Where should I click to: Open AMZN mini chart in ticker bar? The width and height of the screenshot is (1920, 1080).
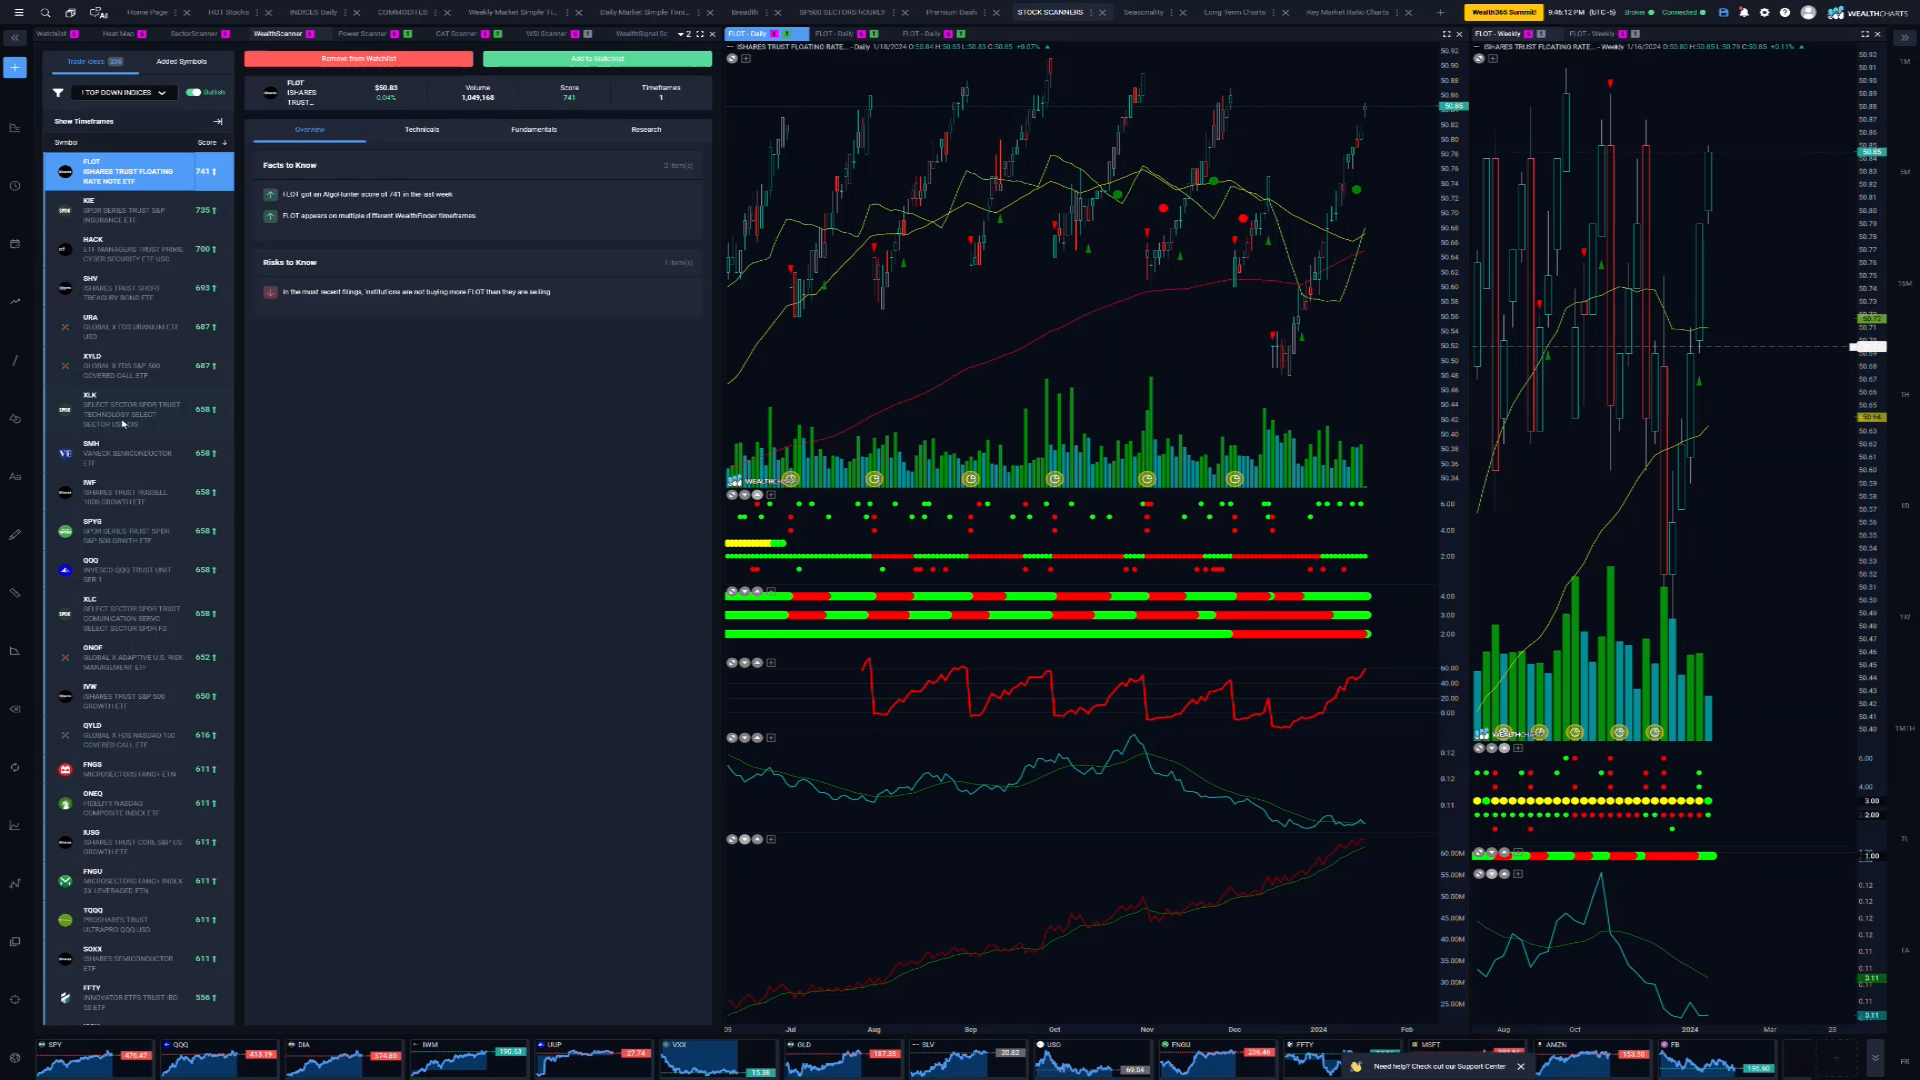click(1592, 1058)
